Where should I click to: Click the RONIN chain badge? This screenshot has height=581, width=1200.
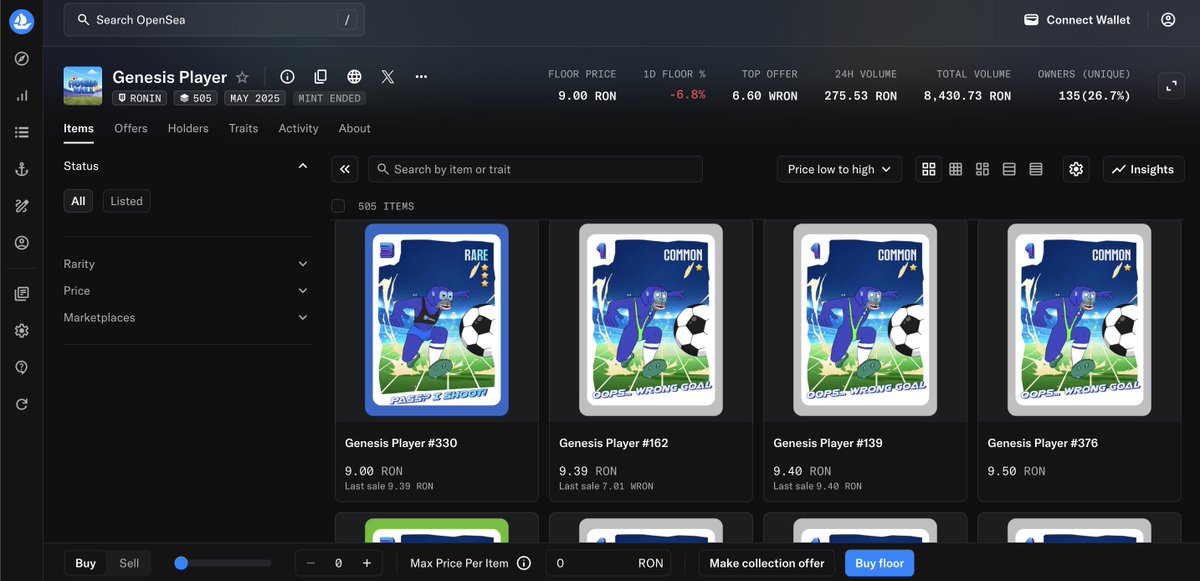pyautogui.click(x=139, y=98)
